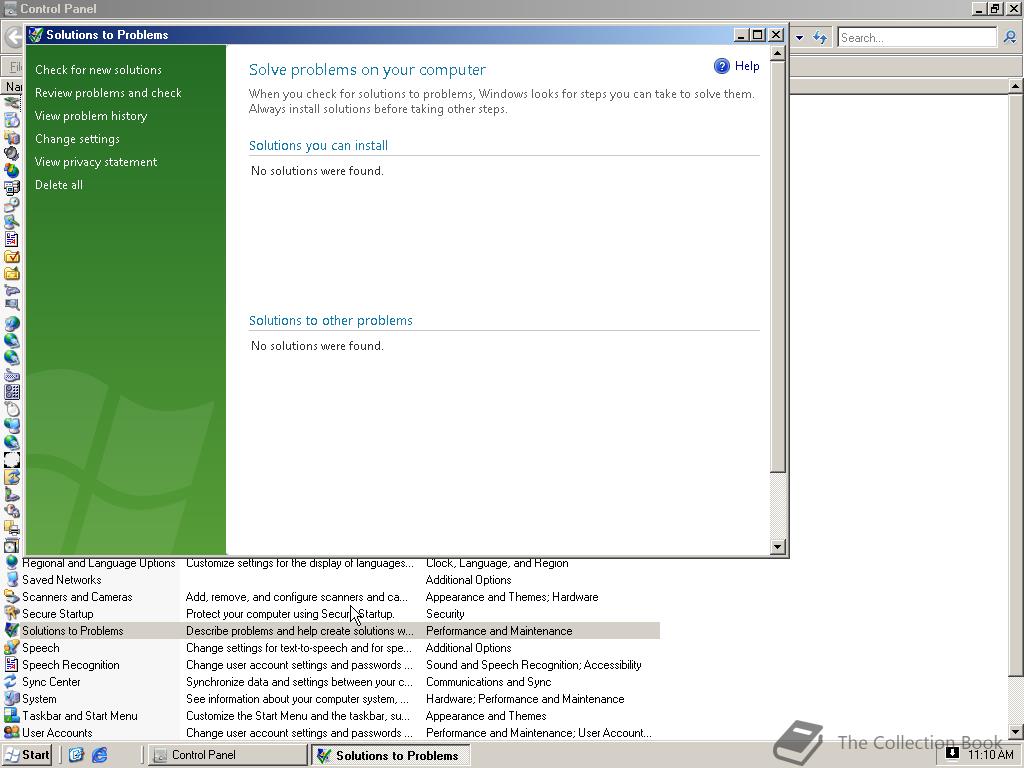Click the Solutions to Problems list icon
The height and width of the screenshot is (768, 1024).
[x=11, y=630]
